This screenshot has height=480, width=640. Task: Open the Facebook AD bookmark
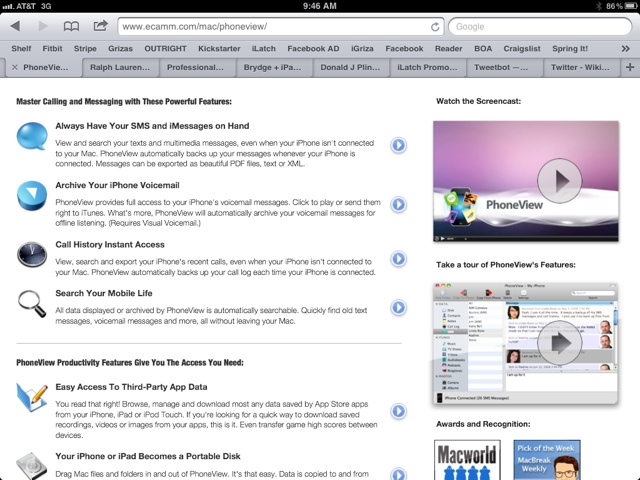click(313, 49)
